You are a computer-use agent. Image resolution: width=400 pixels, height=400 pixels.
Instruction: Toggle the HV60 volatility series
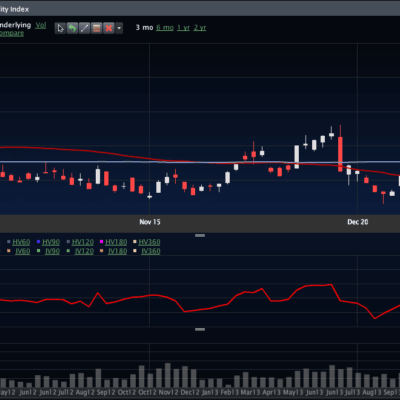21,242
